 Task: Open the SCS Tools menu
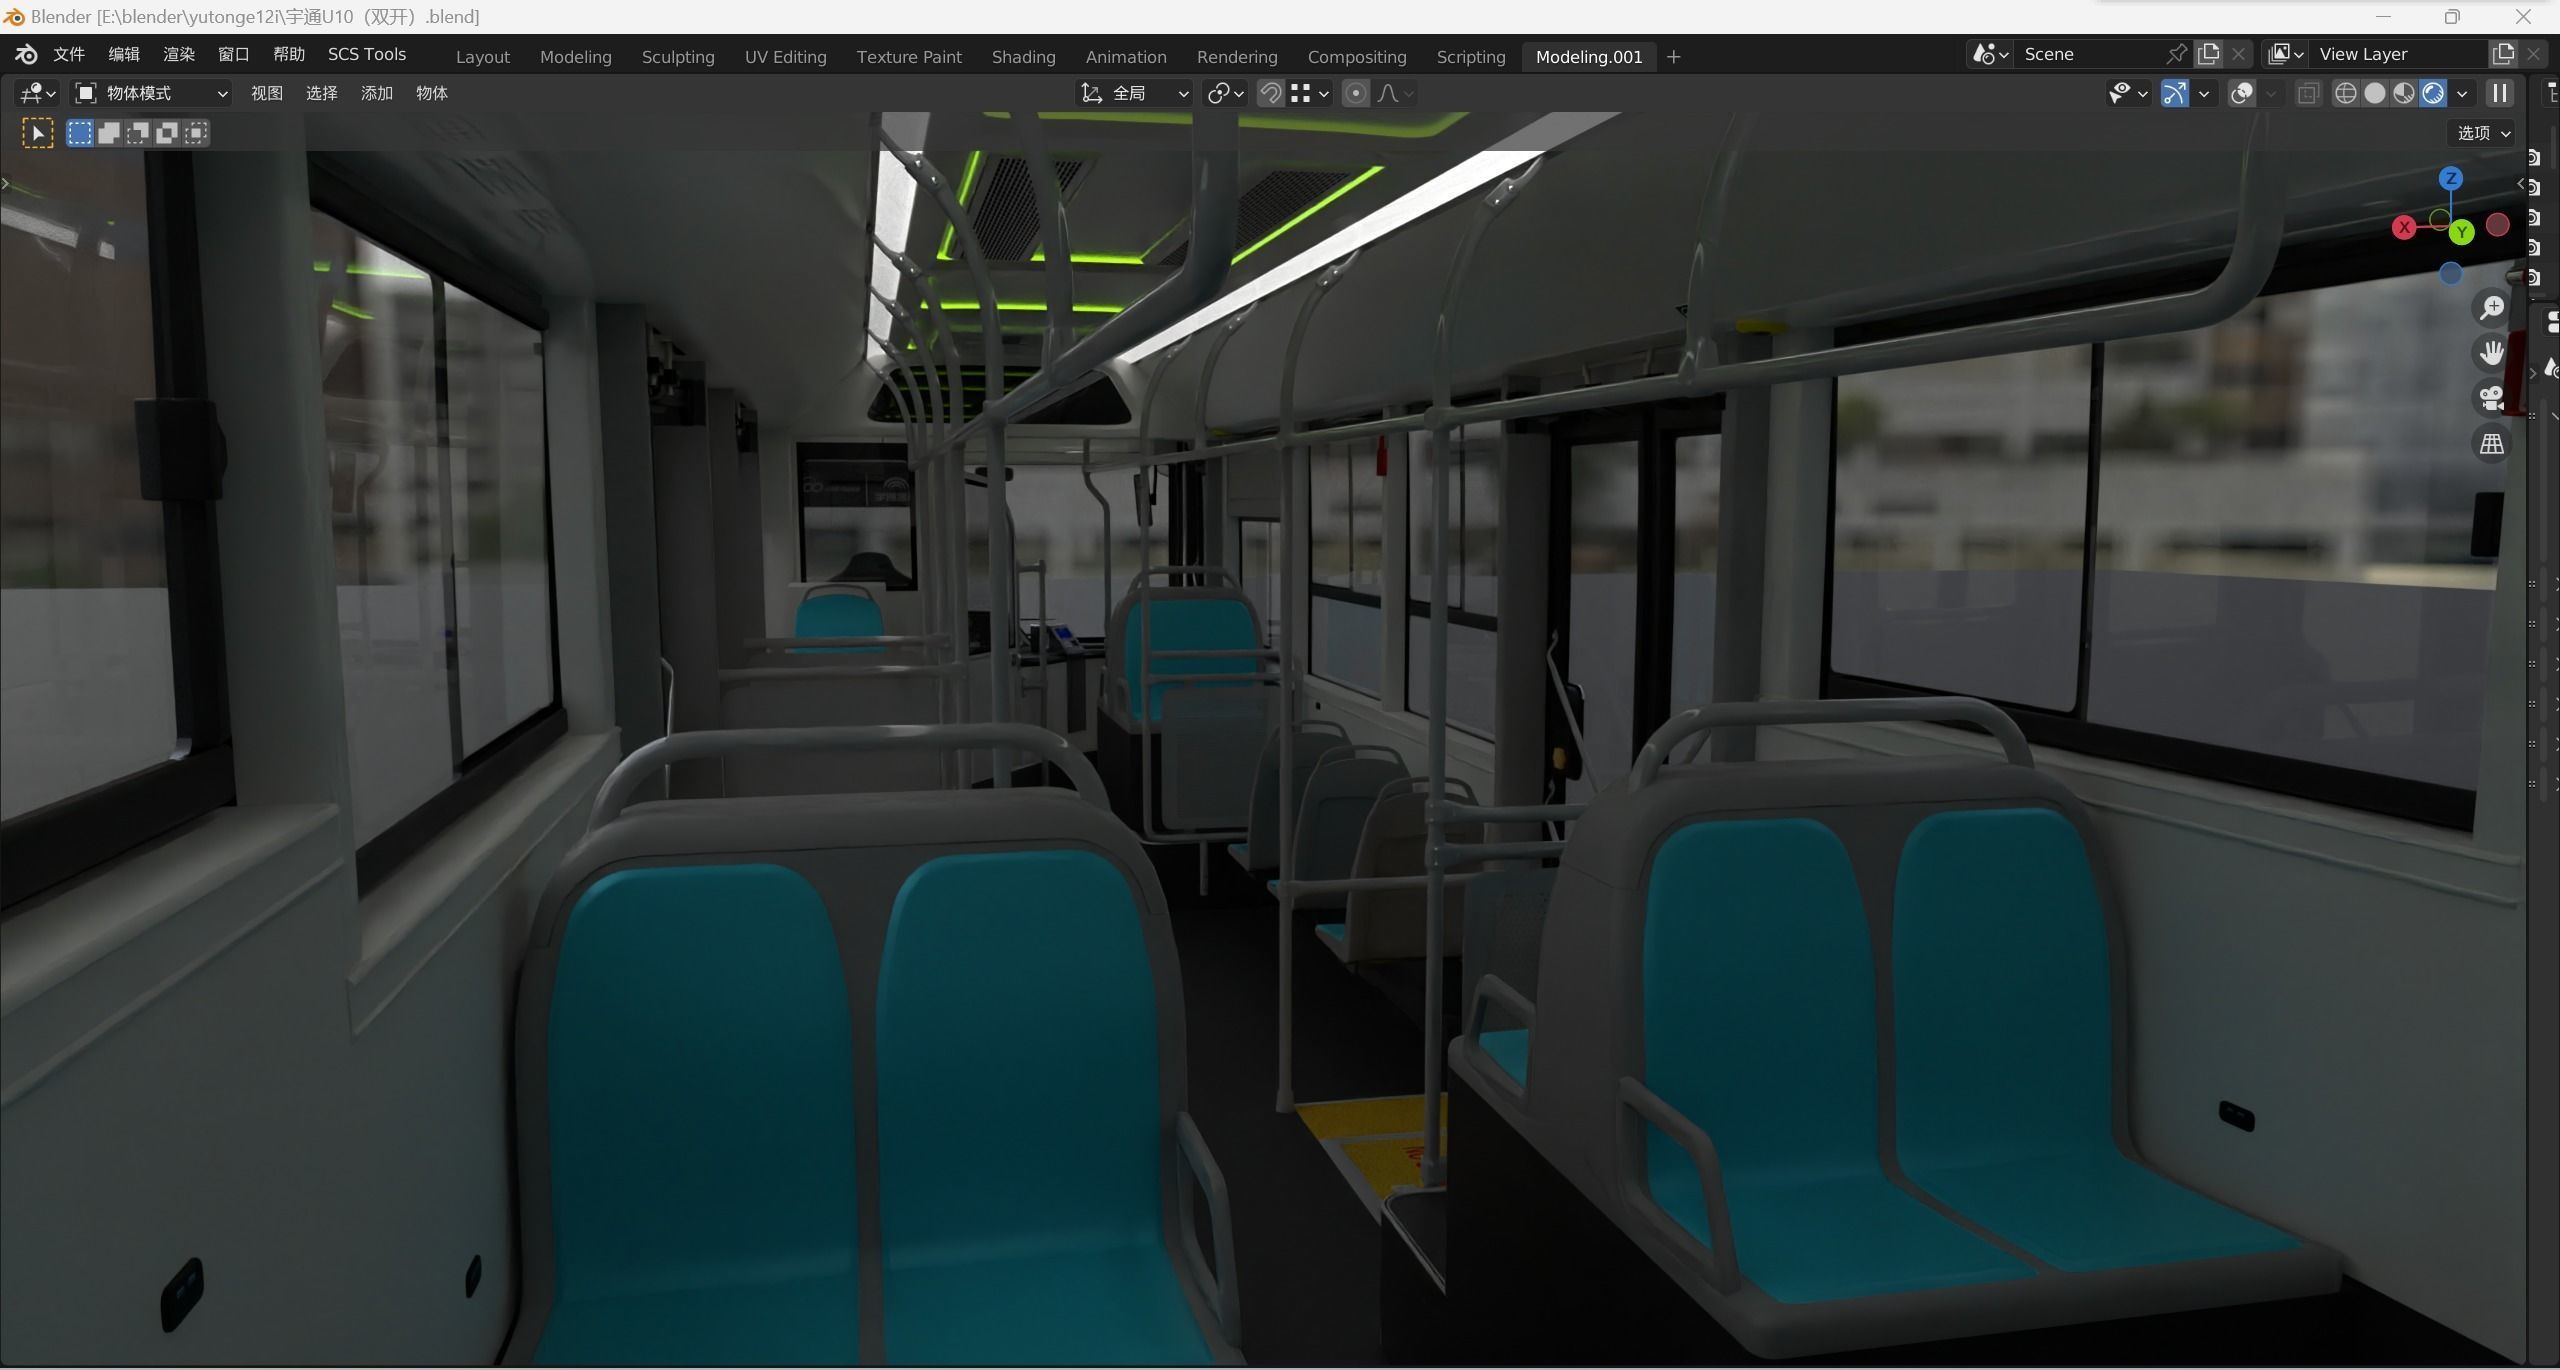click(366, 54)
